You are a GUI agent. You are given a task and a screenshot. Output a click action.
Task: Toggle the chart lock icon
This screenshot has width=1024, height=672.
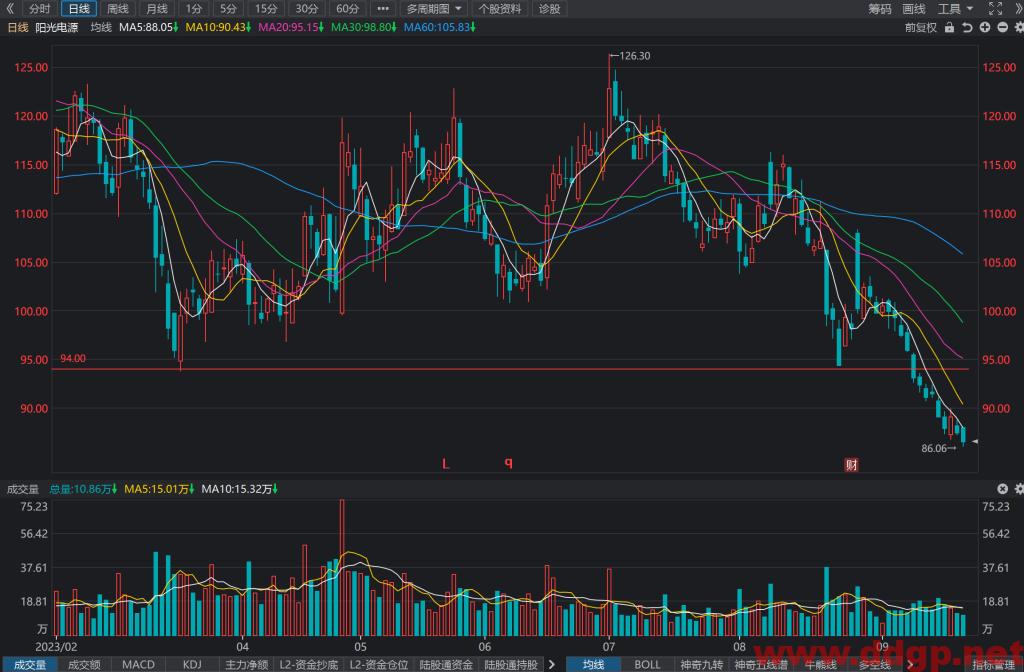(x=950, y=27)
